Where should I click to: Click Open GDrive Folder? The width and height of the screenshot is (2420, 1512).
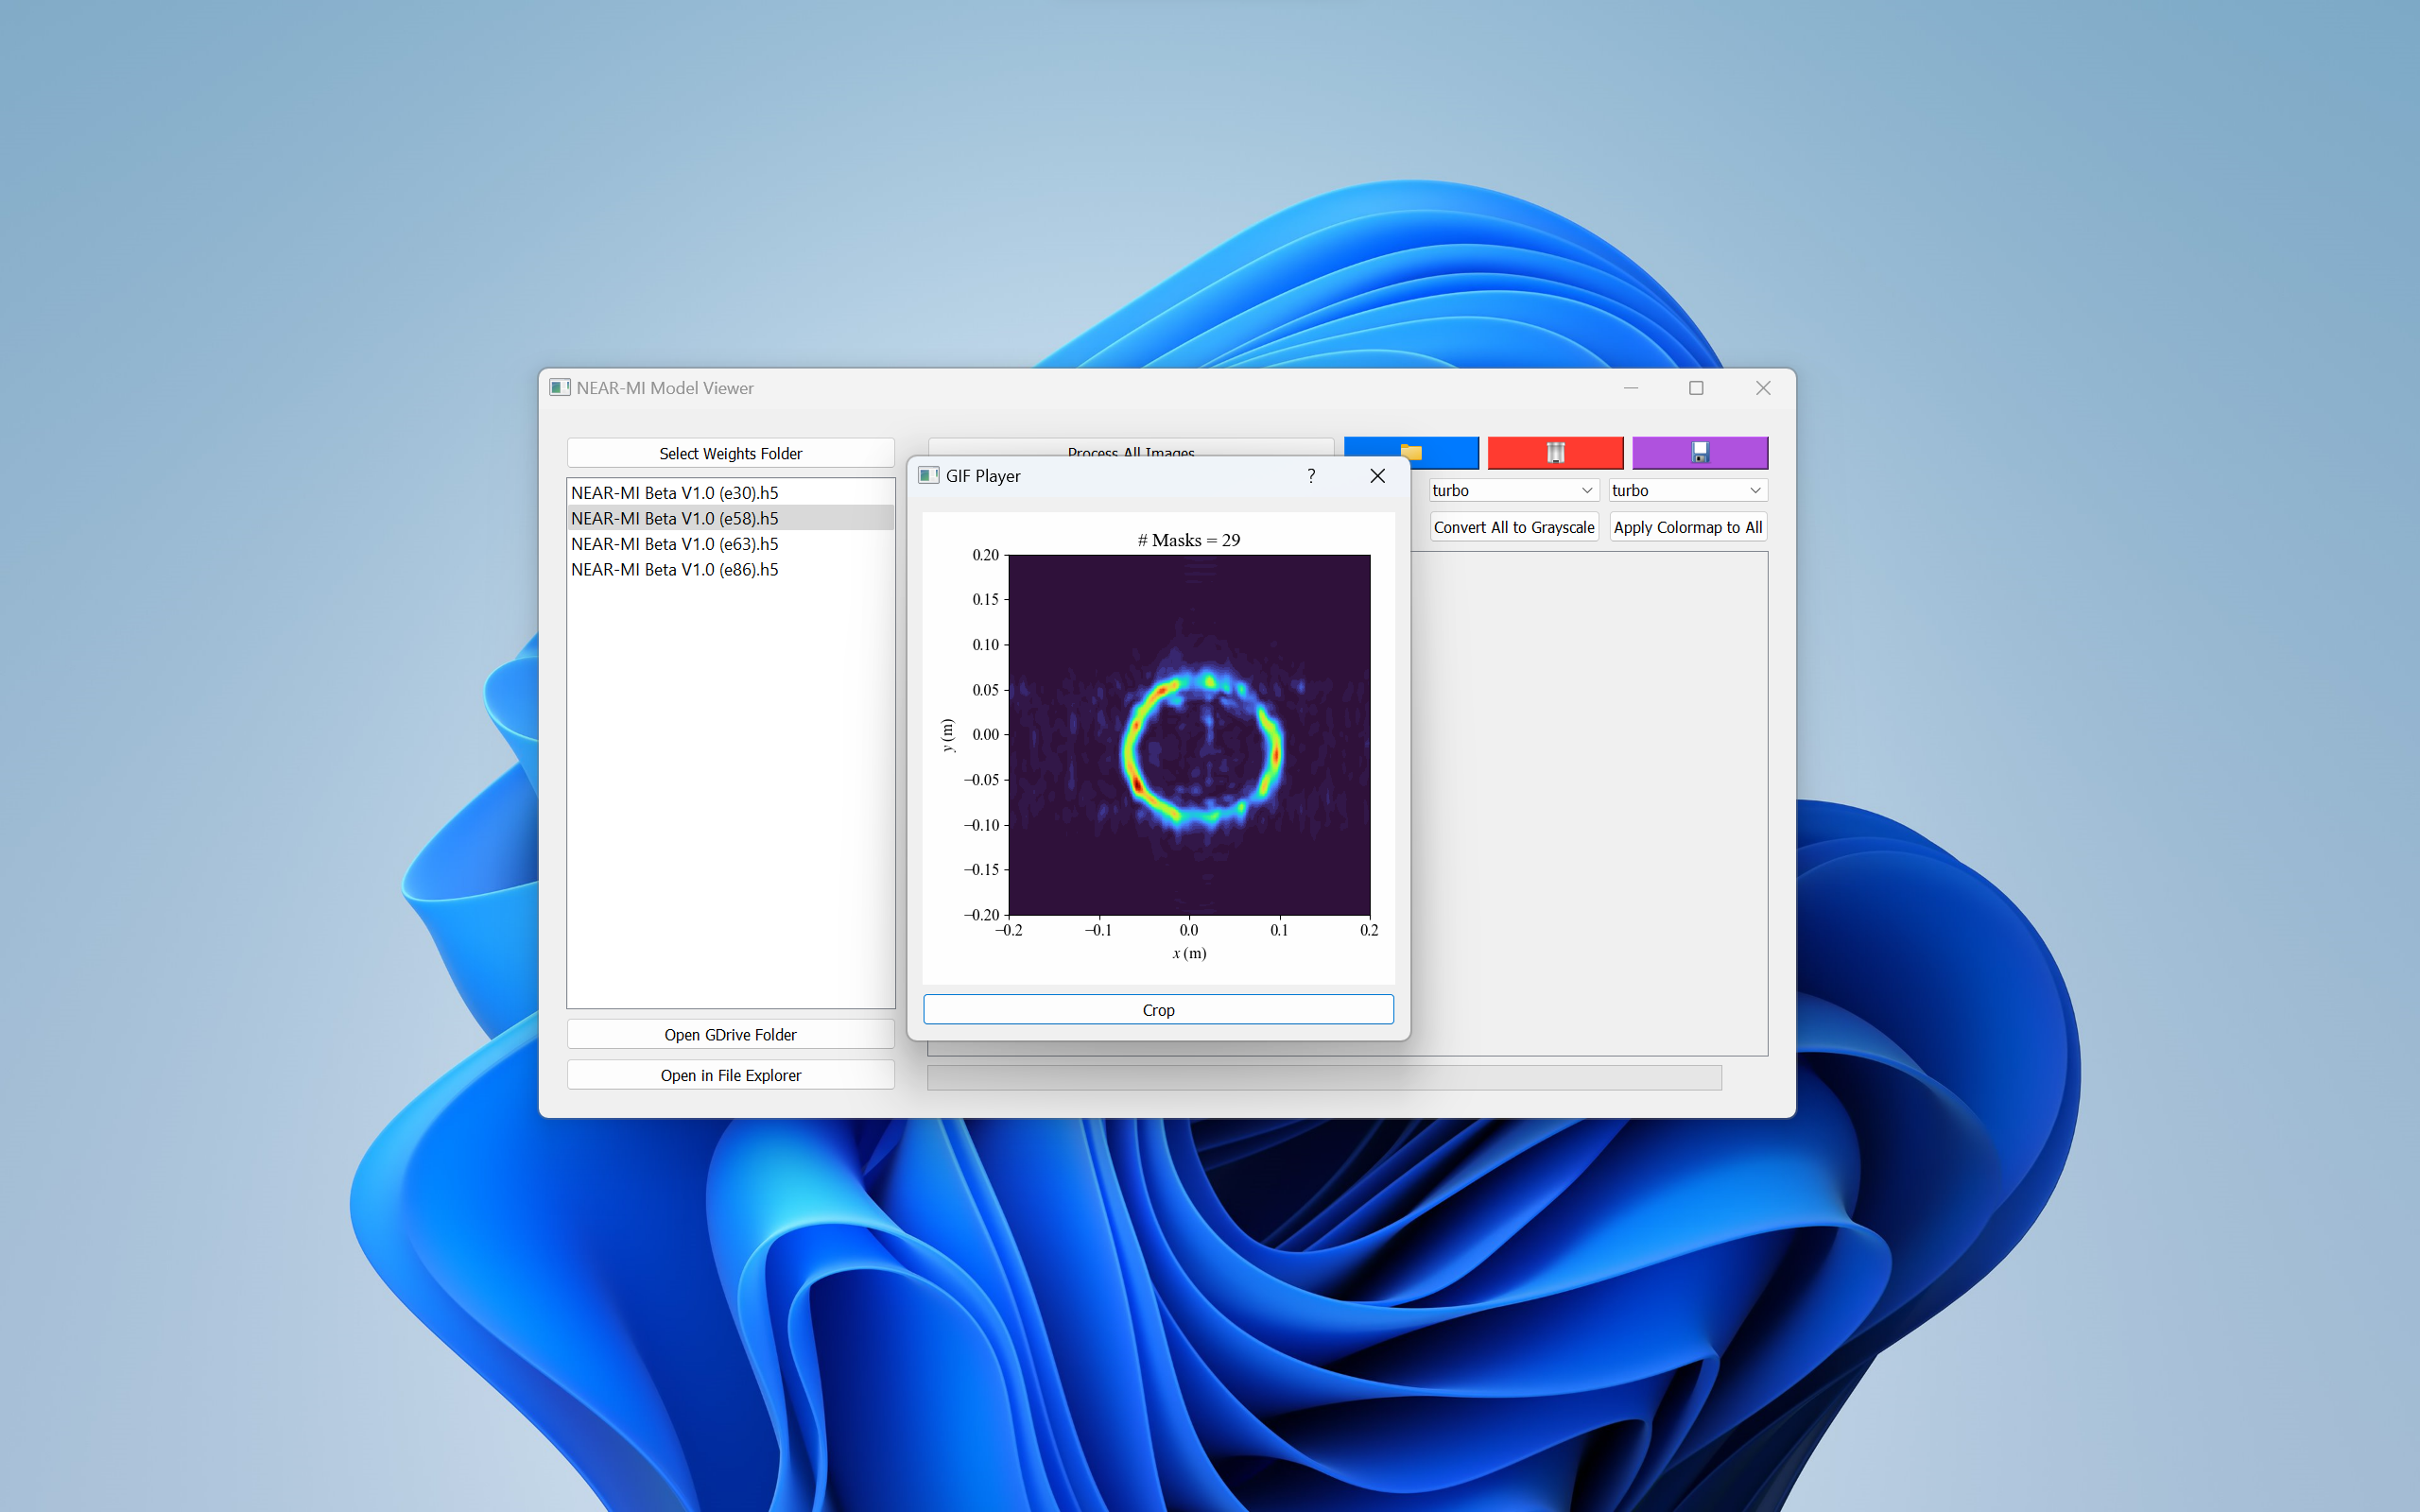[x=730, y=1034]
